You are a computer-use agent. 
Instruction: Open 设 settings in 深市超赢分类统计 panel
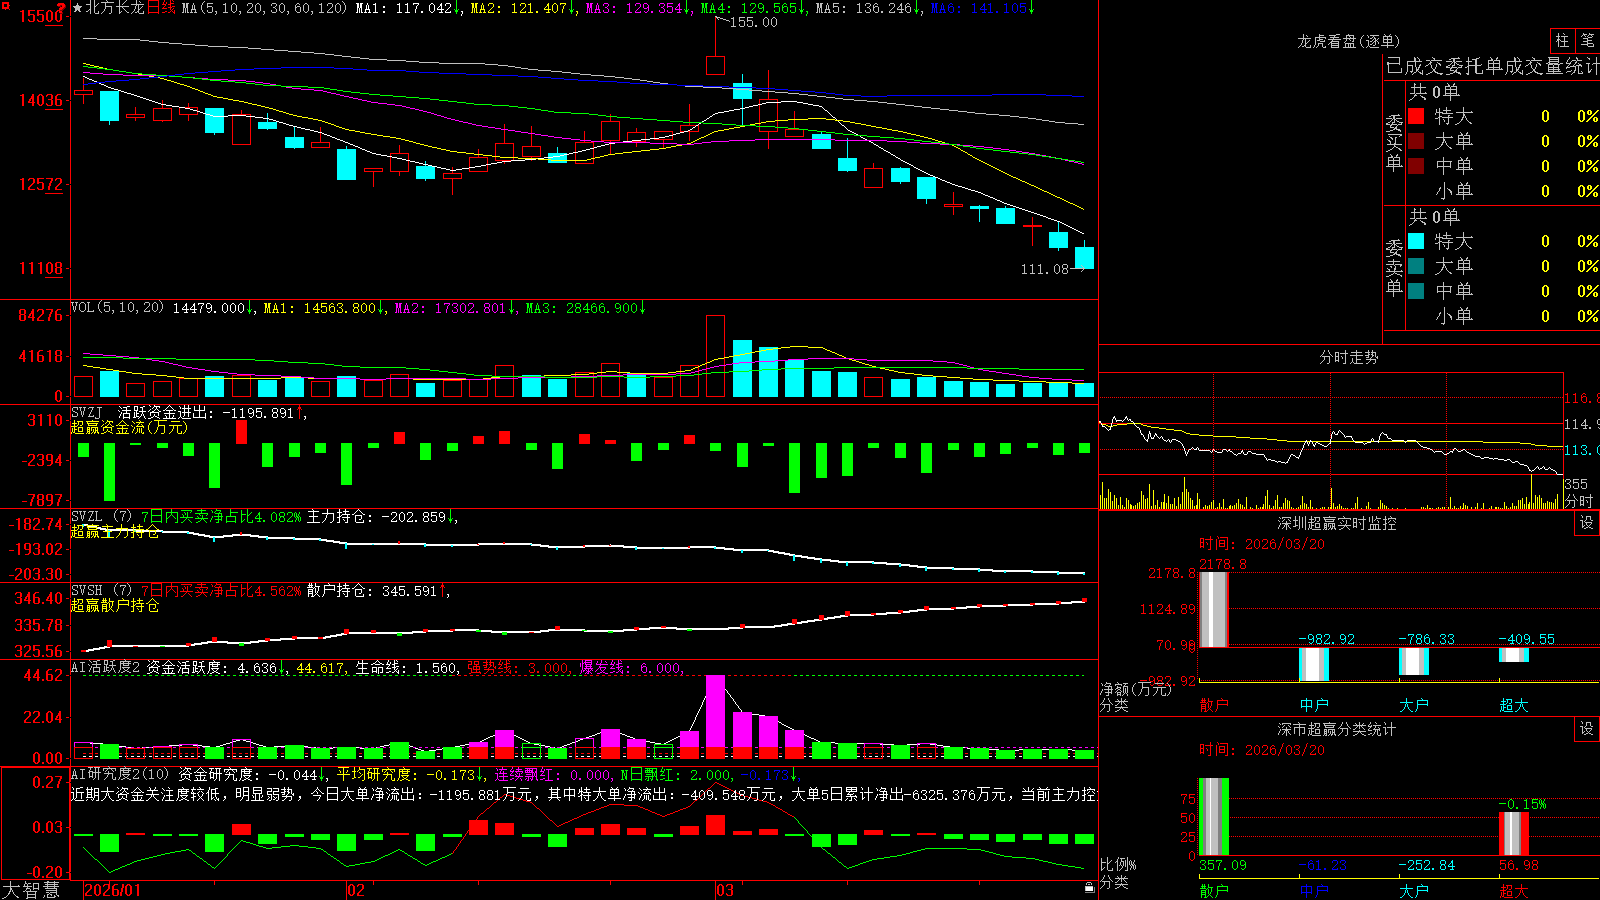pos(1587,729)
